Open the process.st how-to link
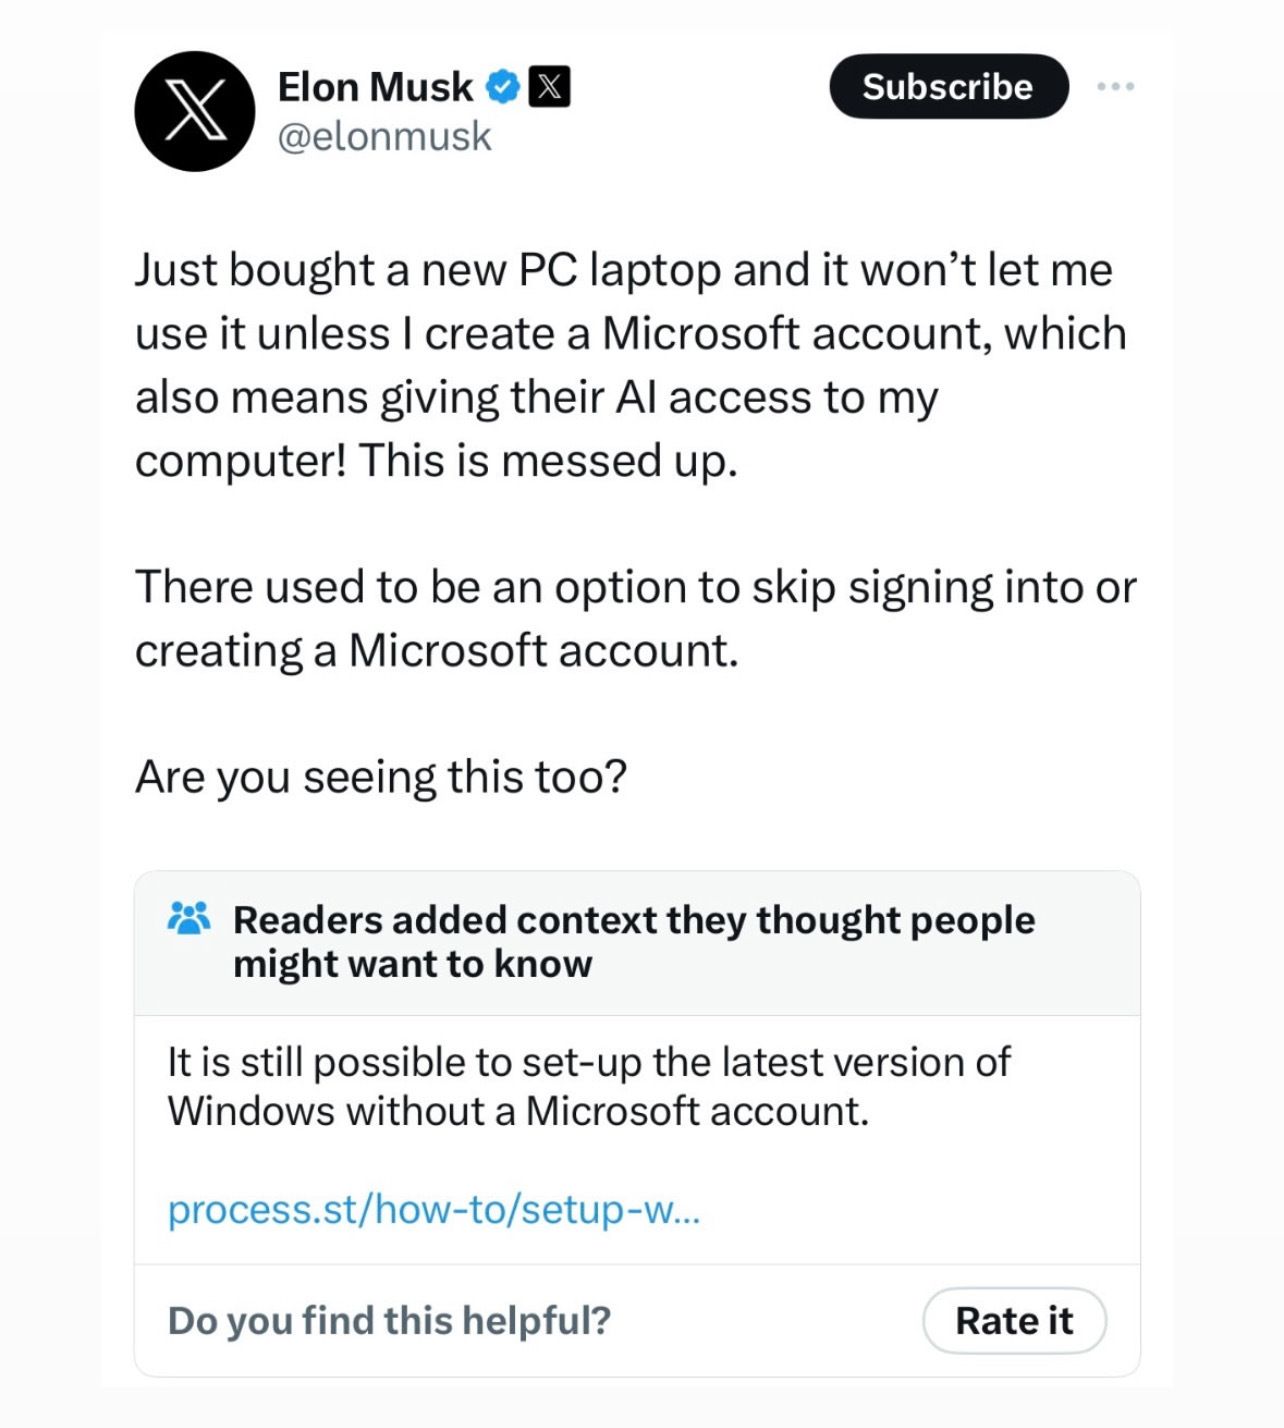The height and width of the screenshot is (1428, 1284). click(x=433, y=1210)
